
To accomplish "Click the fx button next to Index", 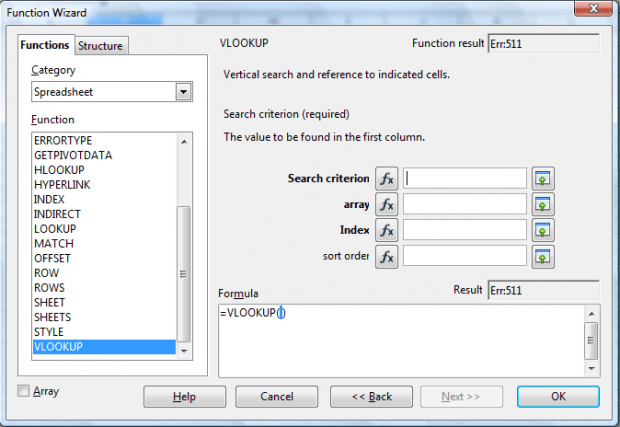I will pos(386,230).
